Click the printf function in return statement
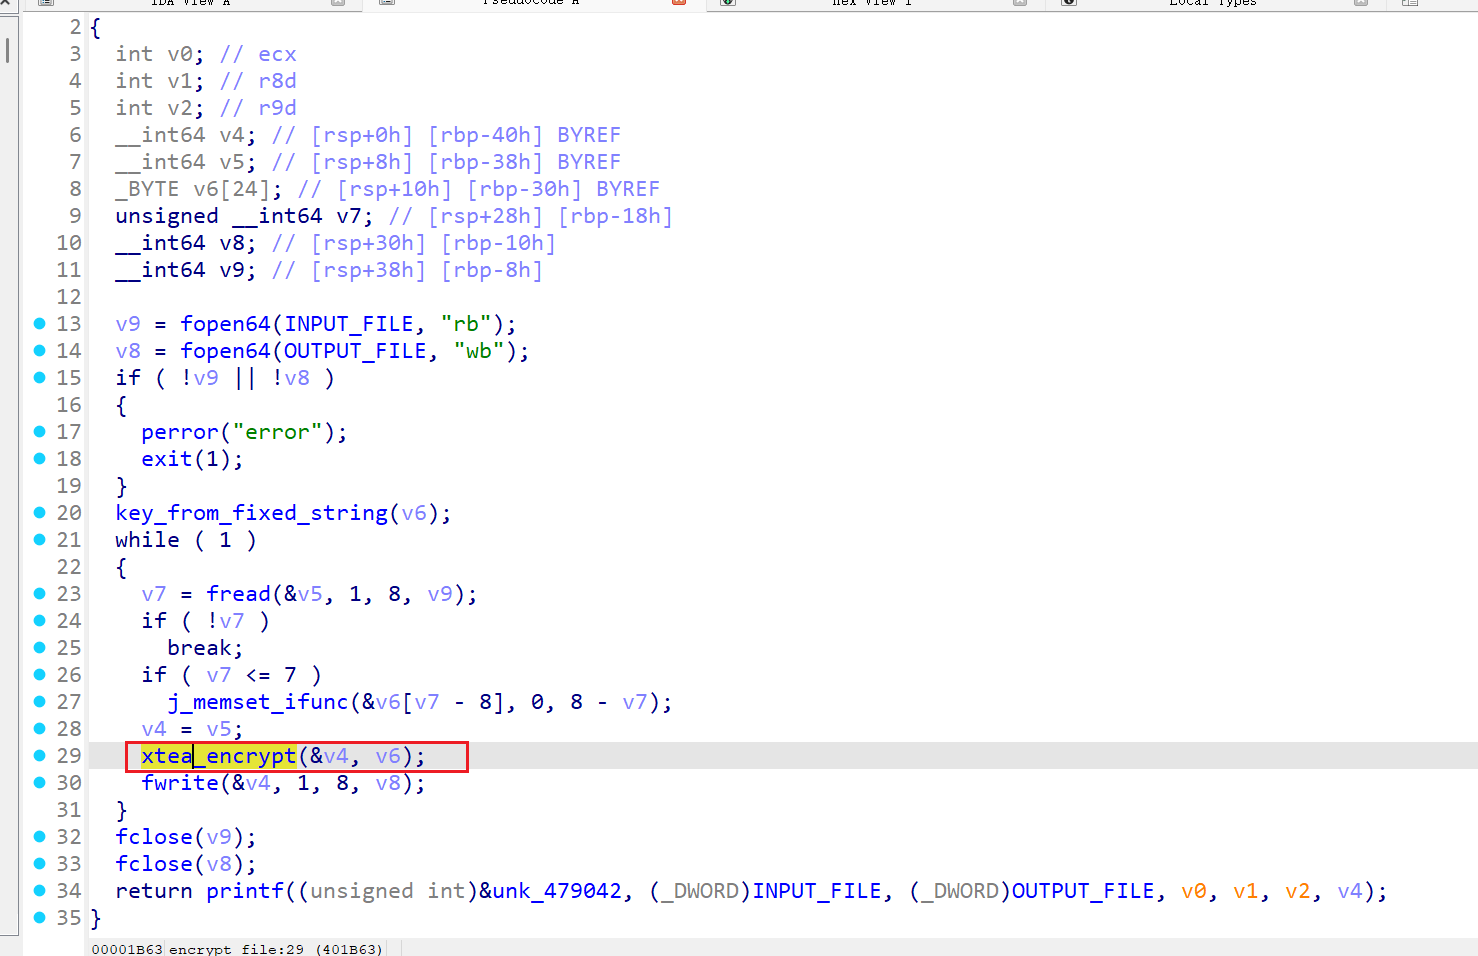 (x=245, y=891)
